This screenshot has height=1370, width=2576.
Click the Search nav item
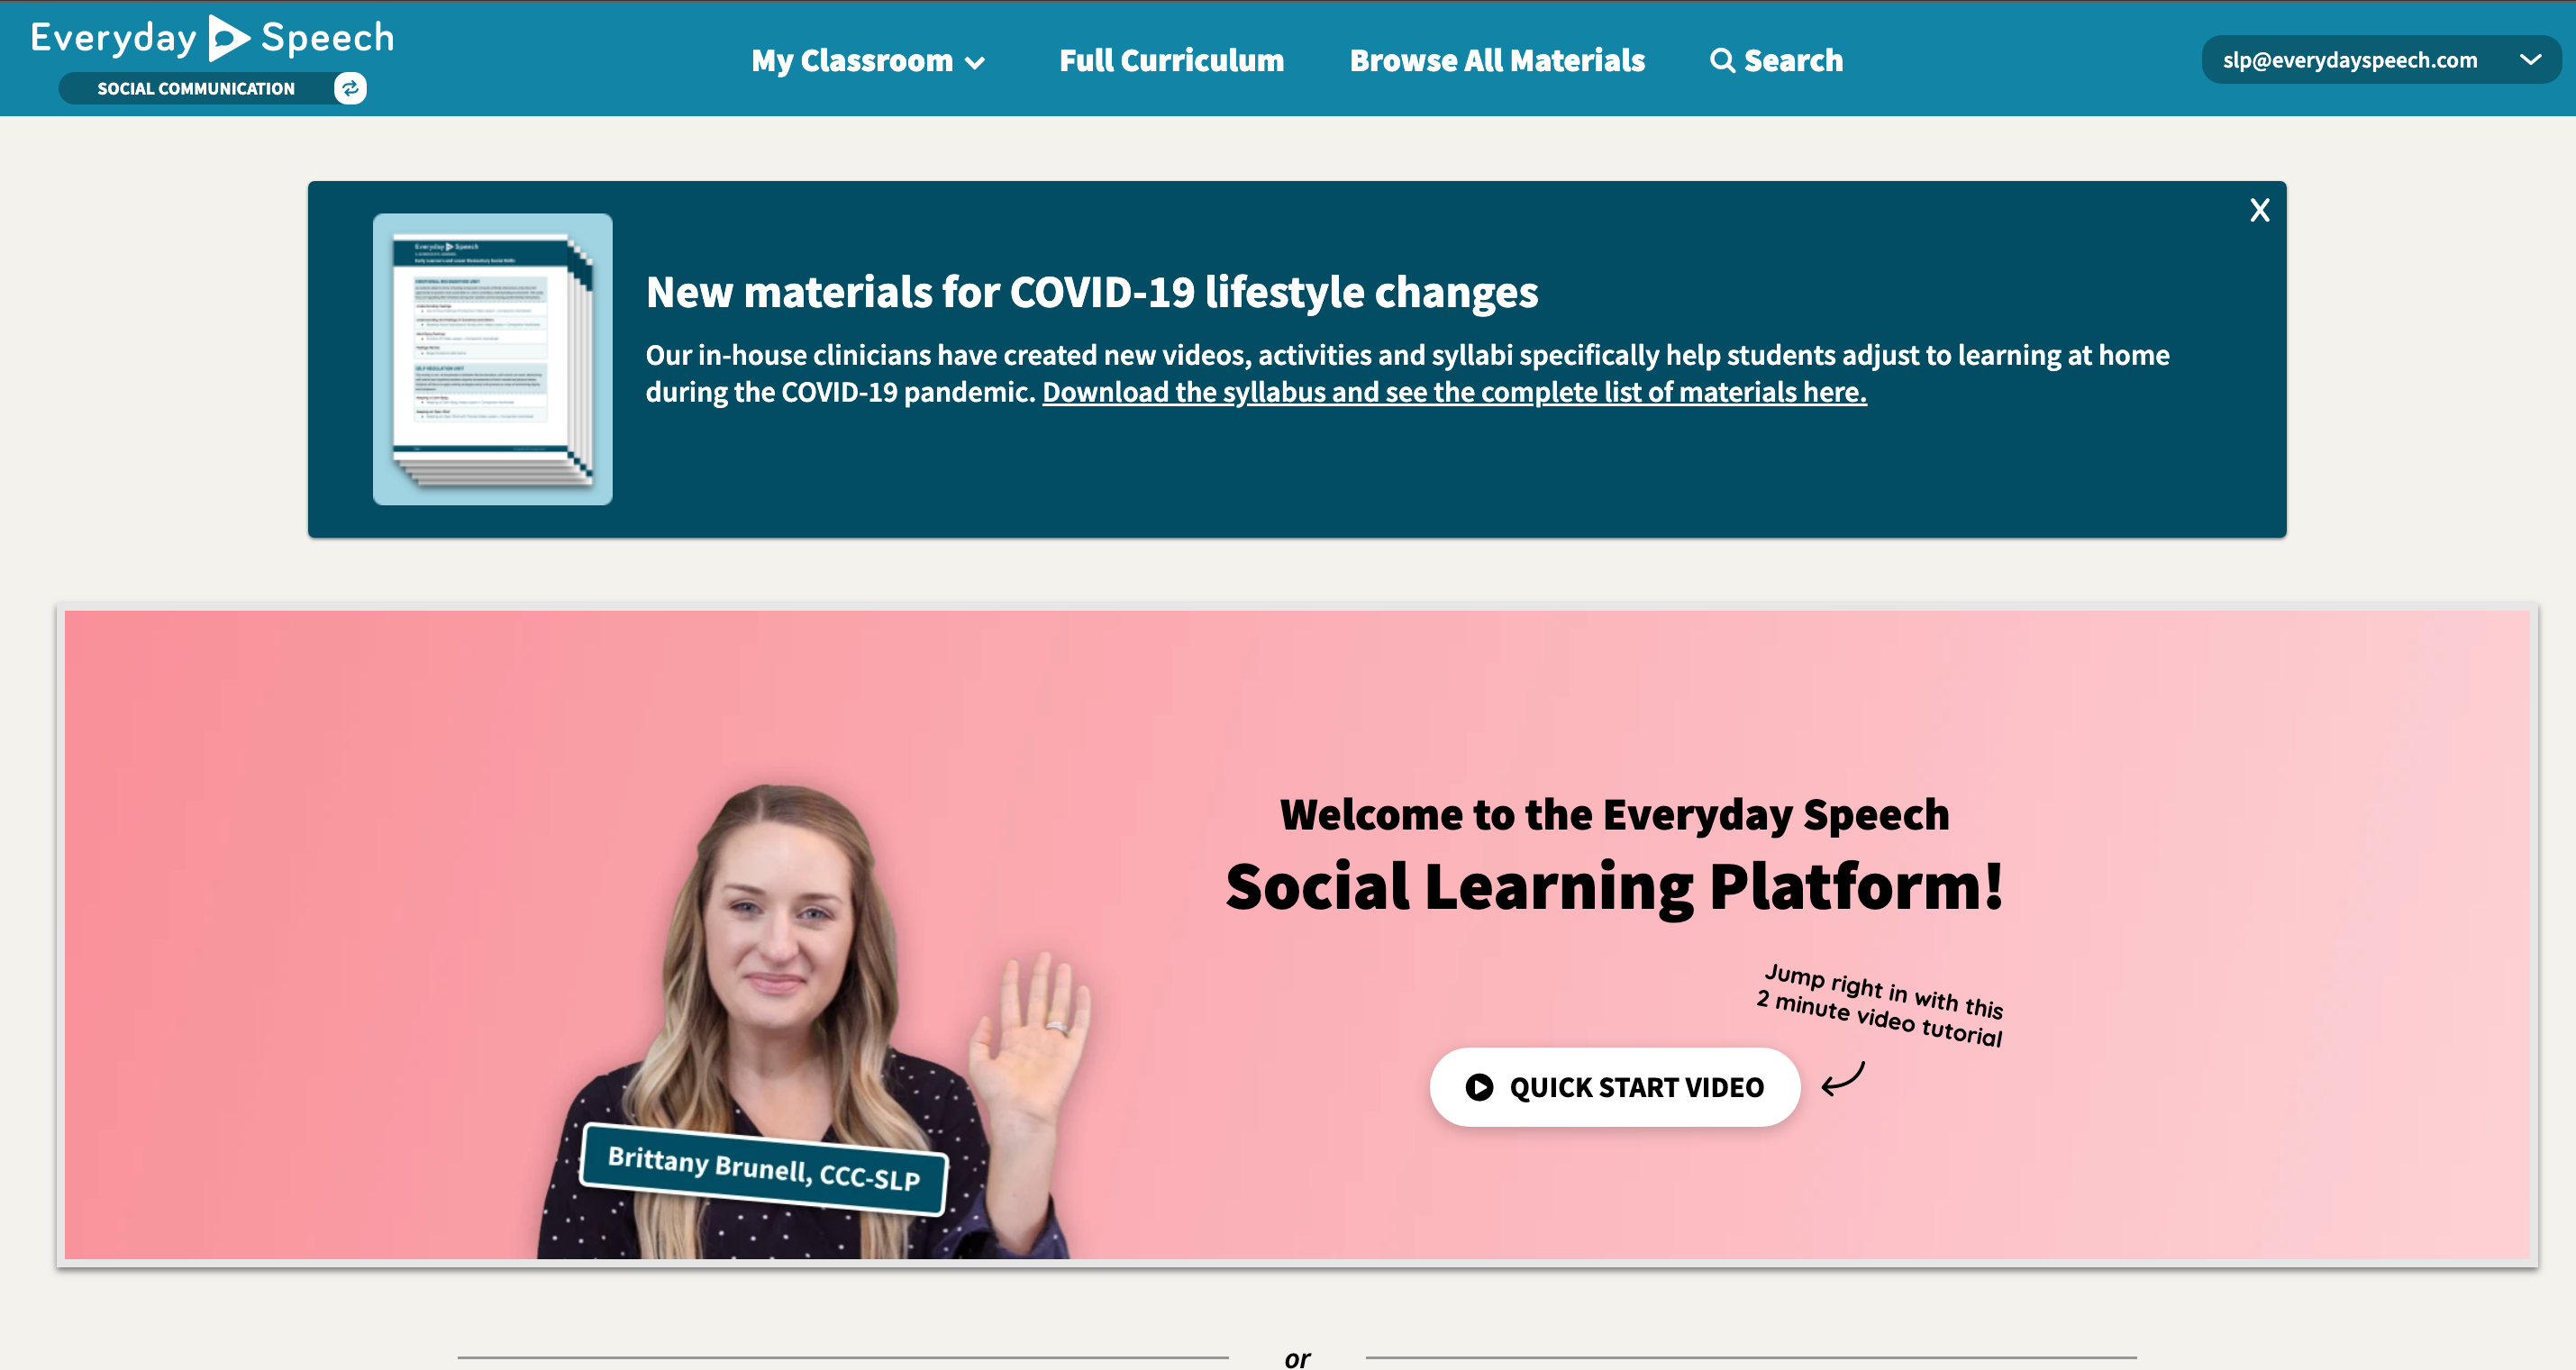(x=1776, y=60)
